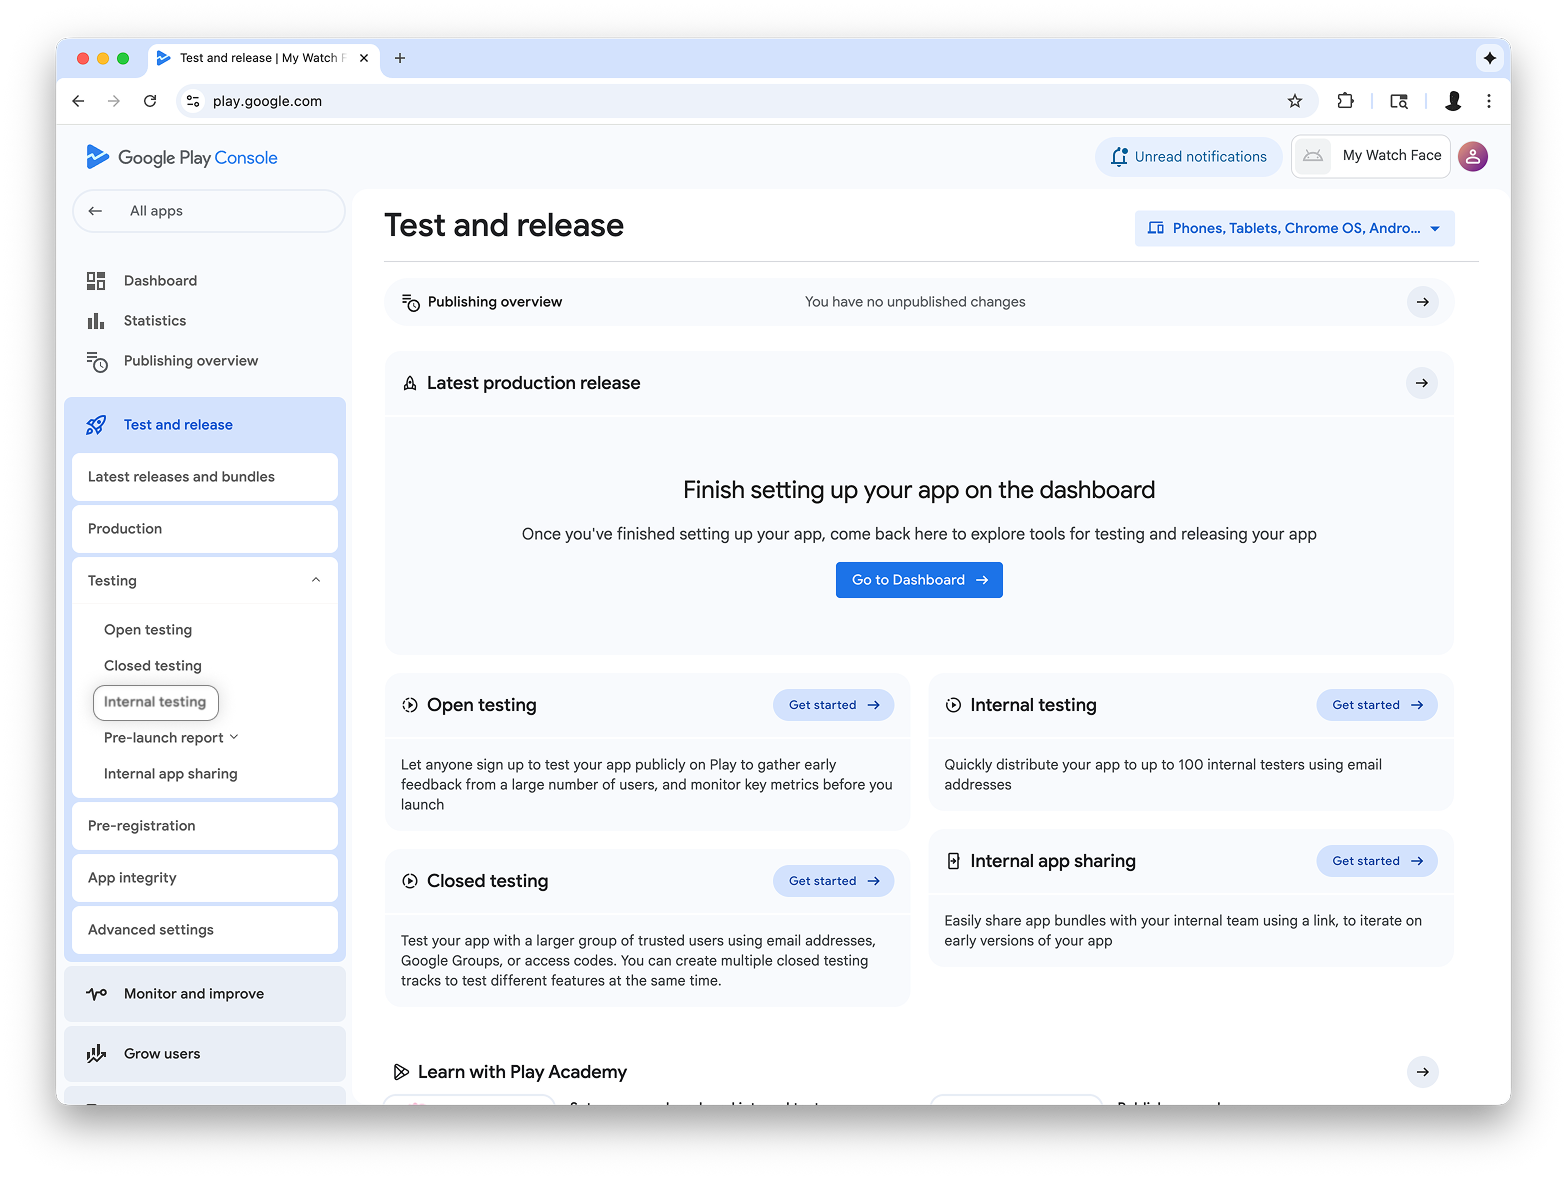This screenshot has height=1179, width=1567.
Task: Open the Dashboard sidebar item
Action: (x=160, y=281)
